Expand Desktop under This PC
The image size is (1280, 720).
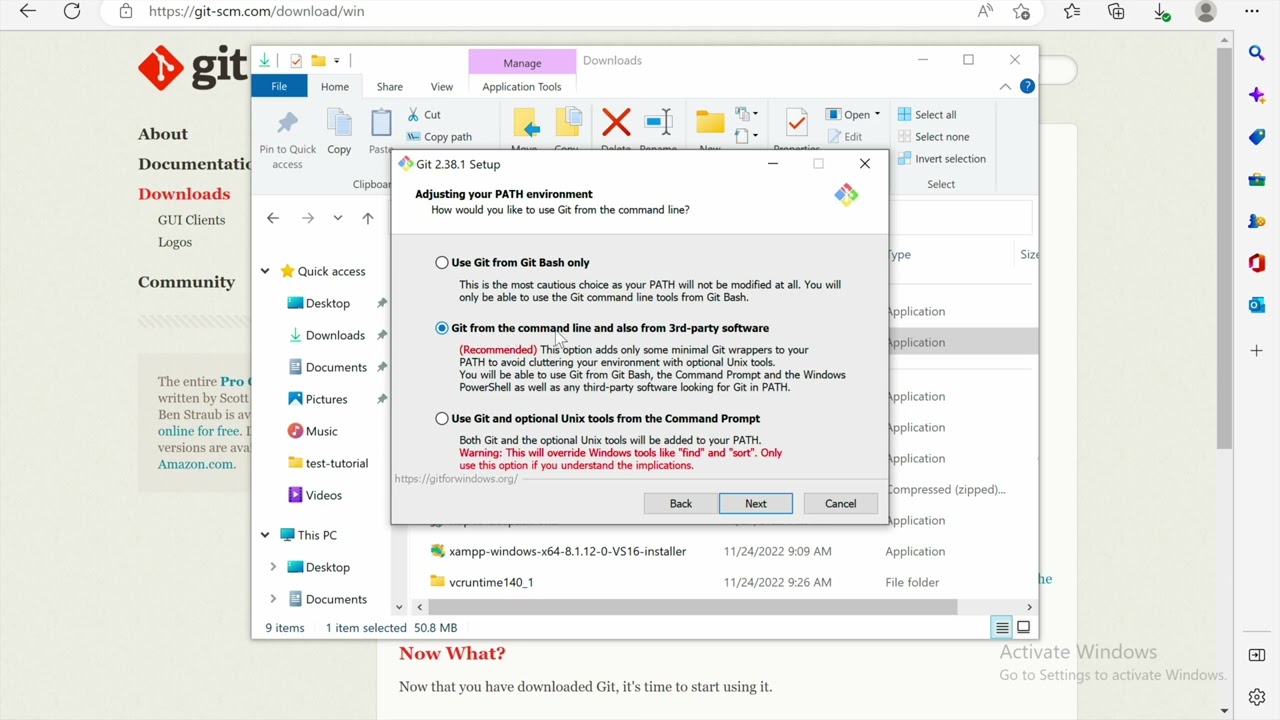tap(273, 567)
